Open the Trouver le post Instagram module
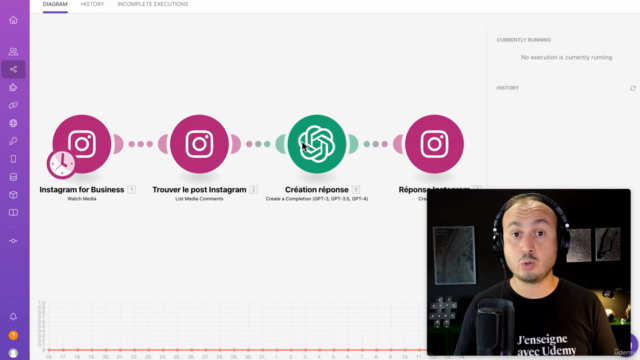 199,144
